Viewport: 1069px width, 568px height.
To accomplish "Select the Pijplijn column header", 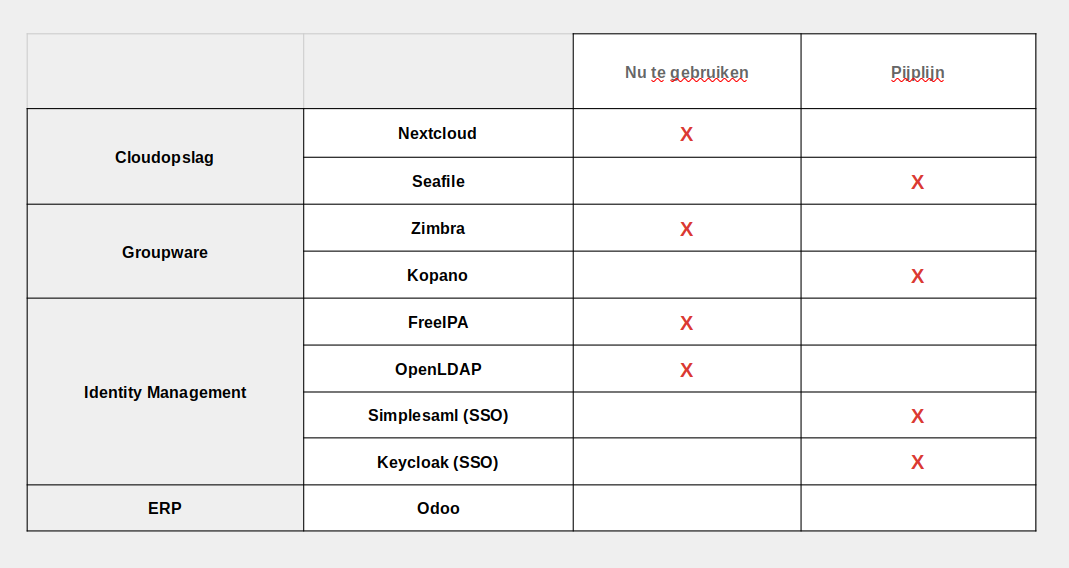I will pyautogui.click(x=917, y=72).
